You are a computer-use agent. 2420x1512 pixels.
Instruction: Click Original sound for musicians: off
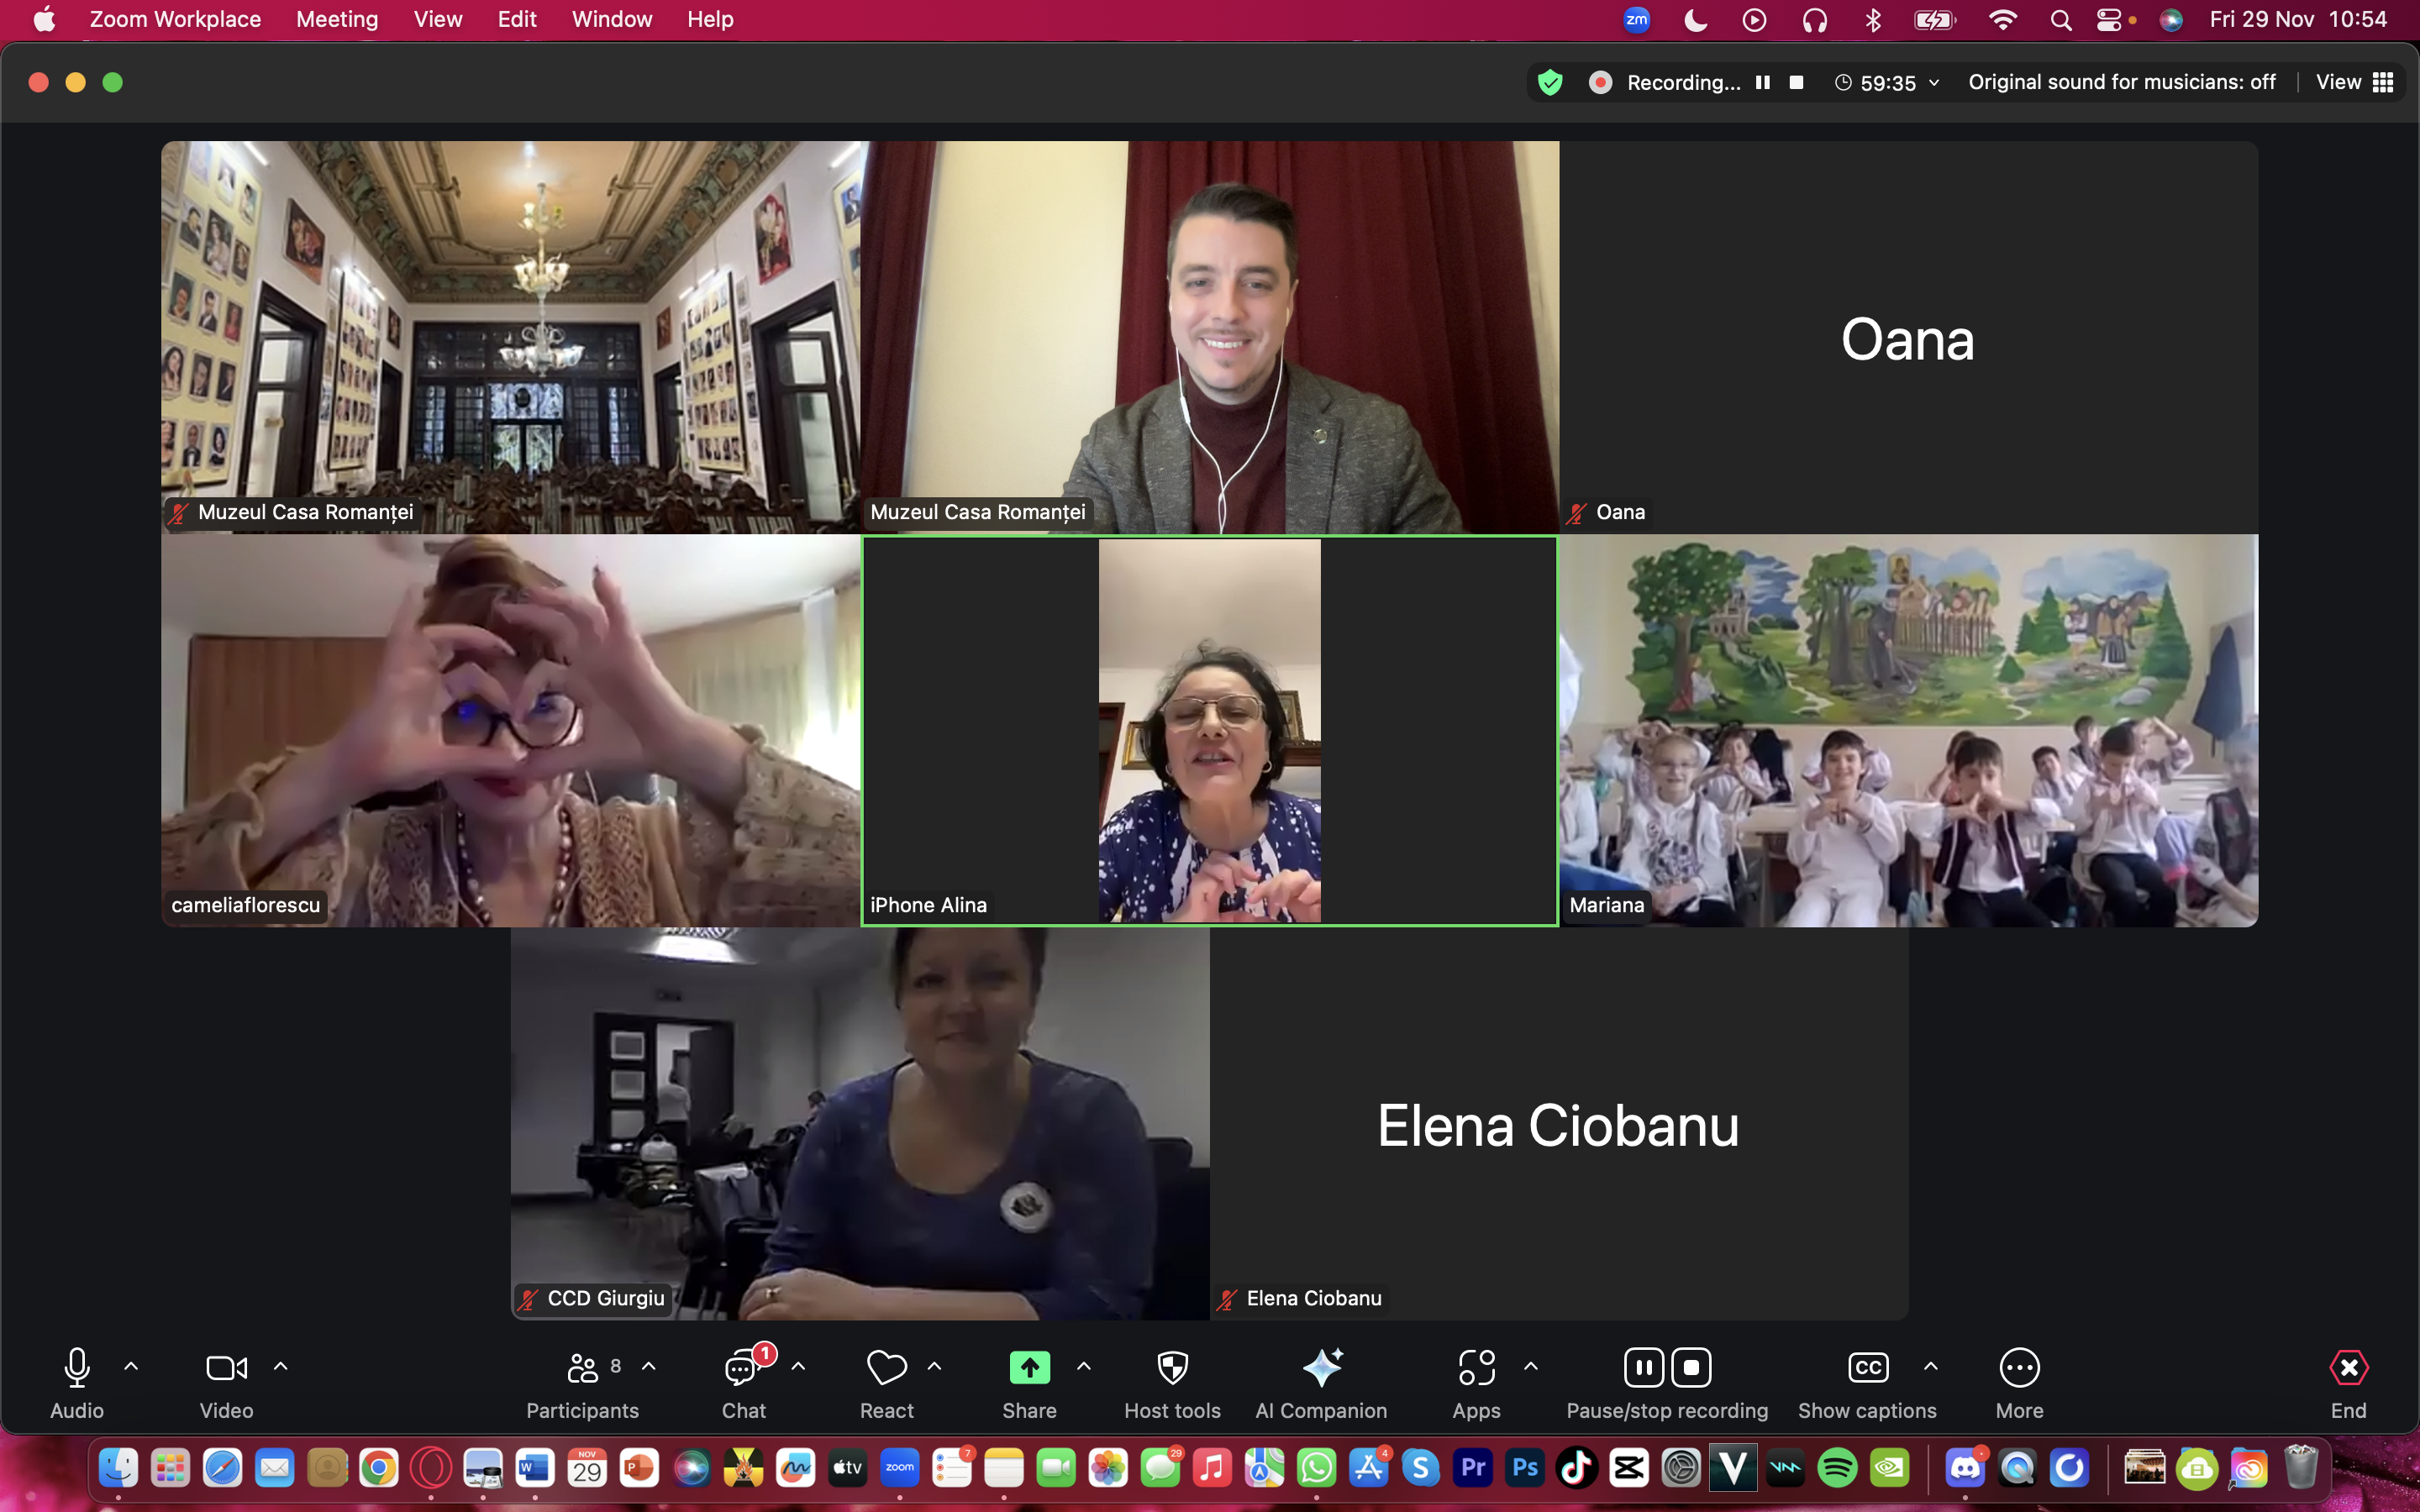click(2121, 82)
